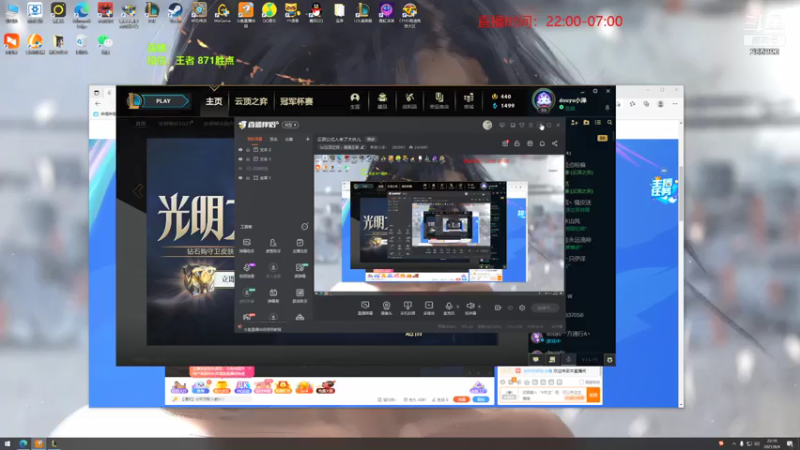Click the browser chat message input field

click(552, 395)
